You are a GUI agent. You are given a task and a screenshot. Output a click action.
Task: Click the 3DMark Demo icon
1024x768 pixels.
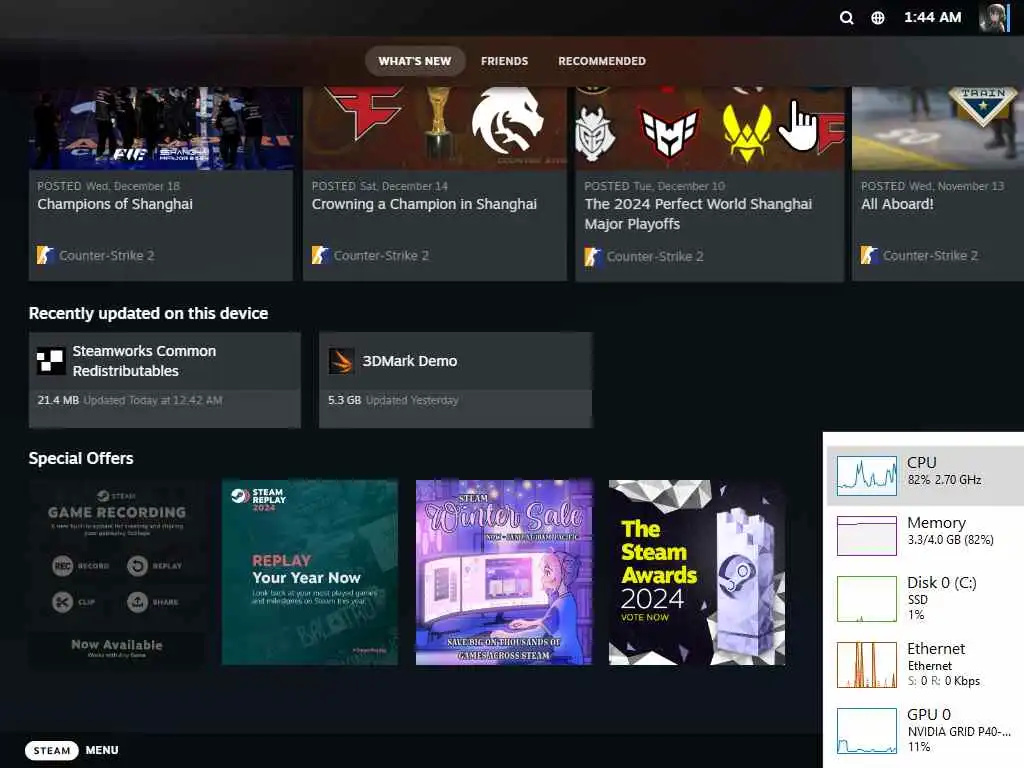coord(341,360)
